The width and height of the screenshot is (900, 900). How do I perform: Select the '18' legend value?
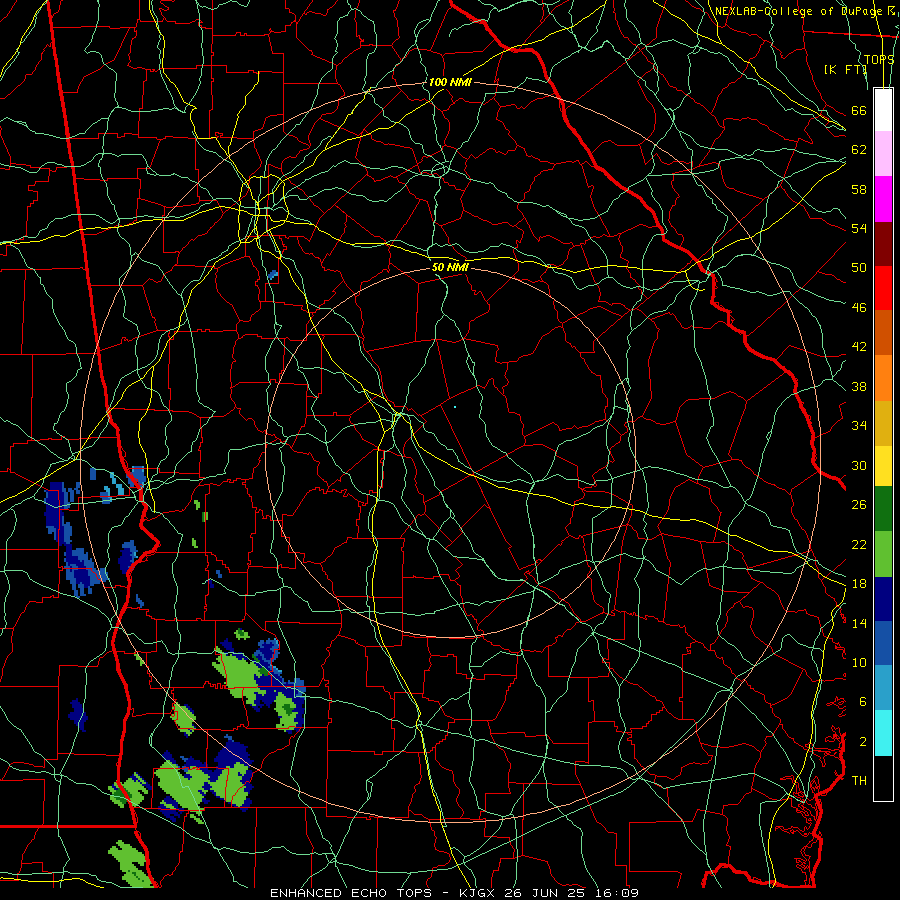859,584
